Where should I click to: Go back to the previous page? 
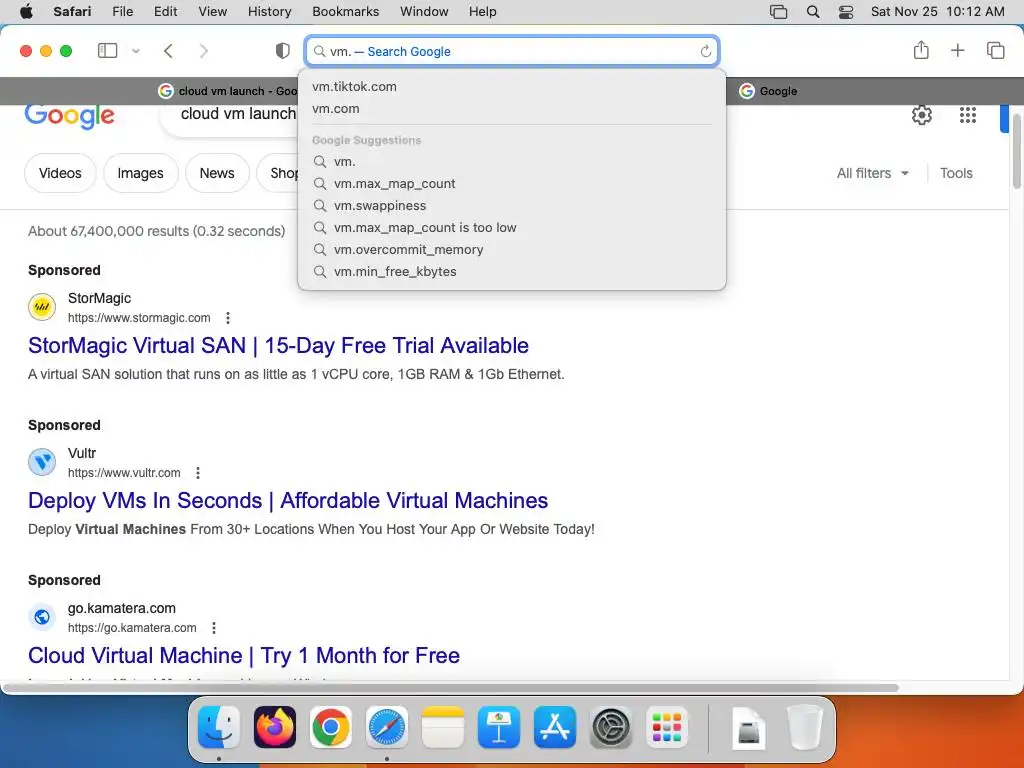pyautogui.click(x=168, y=51)
